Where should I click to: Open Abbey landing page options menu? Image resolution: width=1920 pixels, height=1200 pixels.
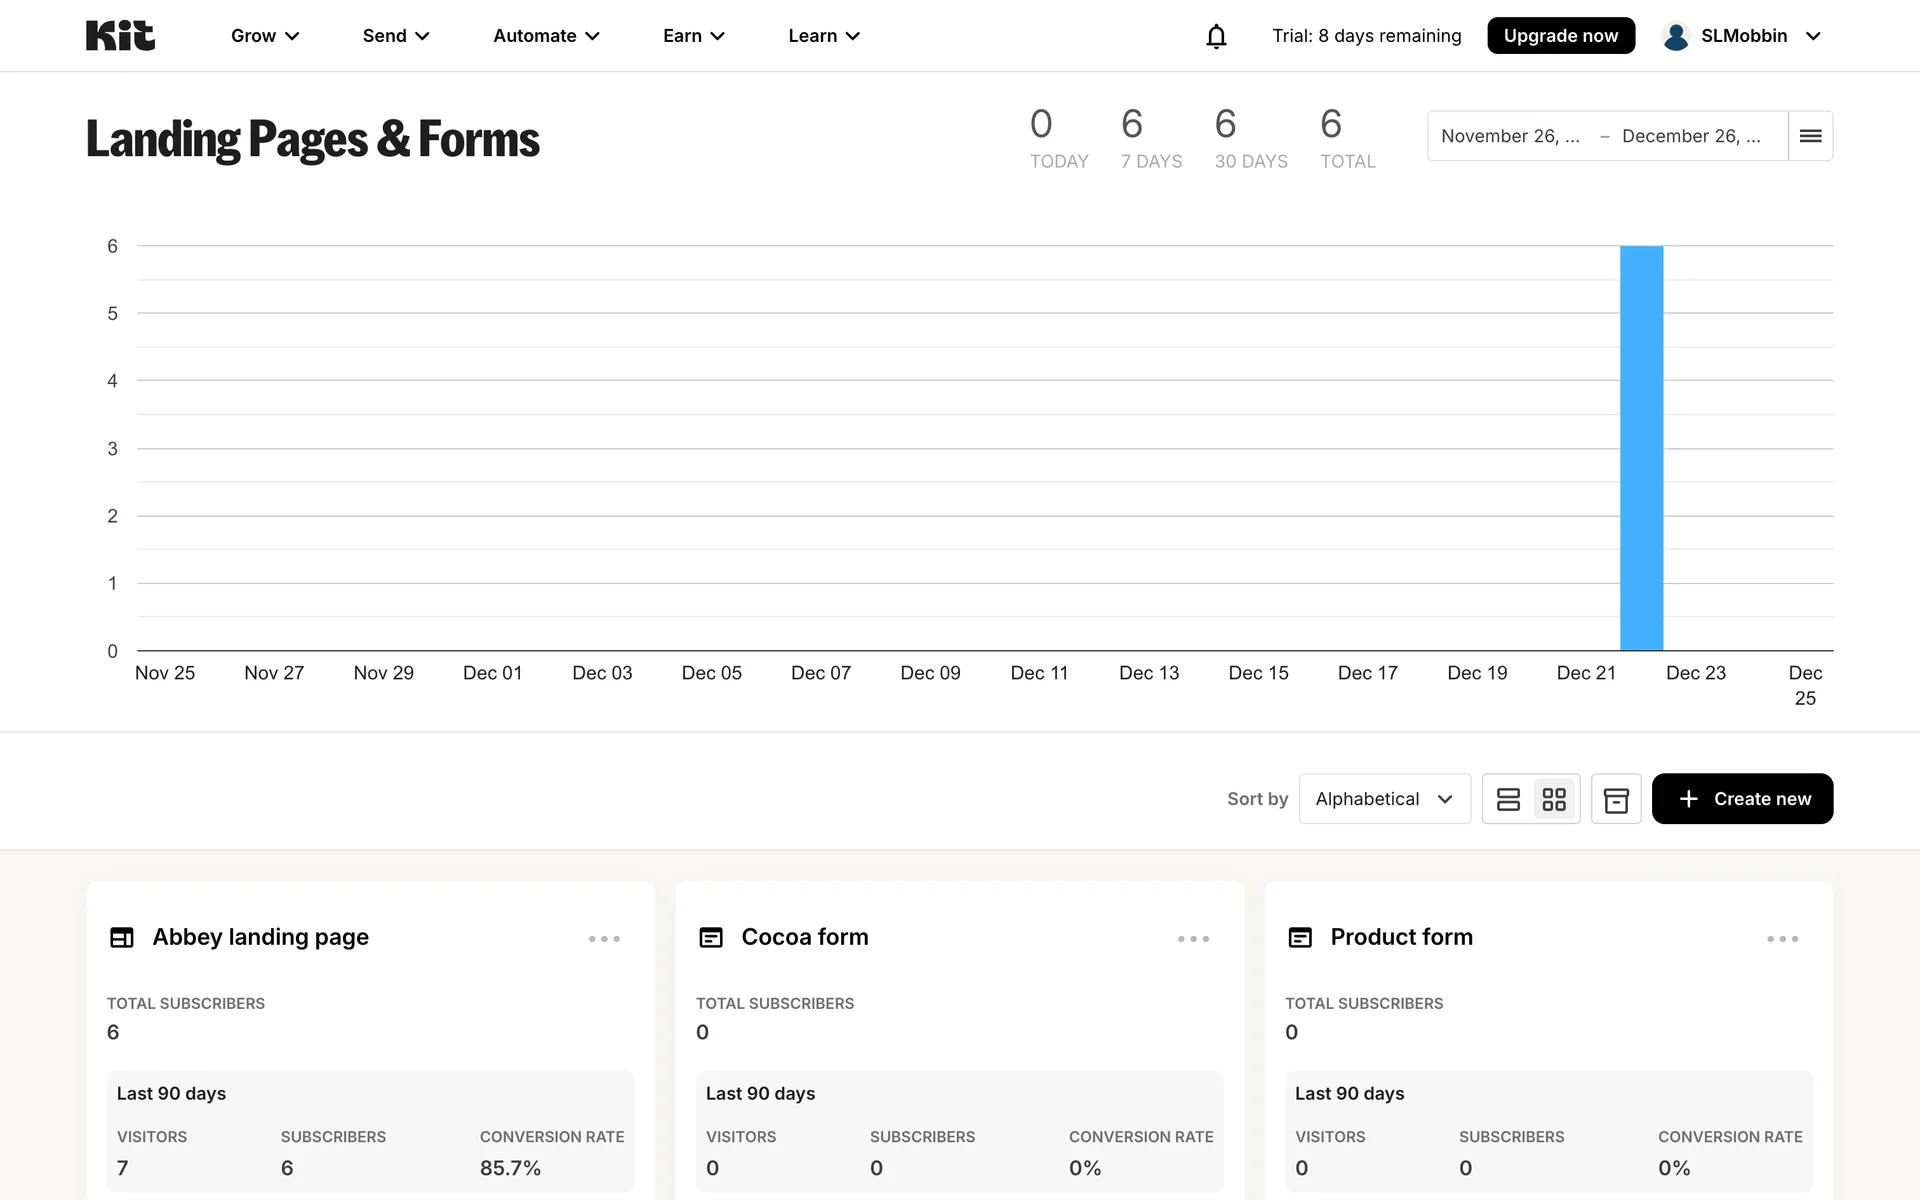[604, 939]
